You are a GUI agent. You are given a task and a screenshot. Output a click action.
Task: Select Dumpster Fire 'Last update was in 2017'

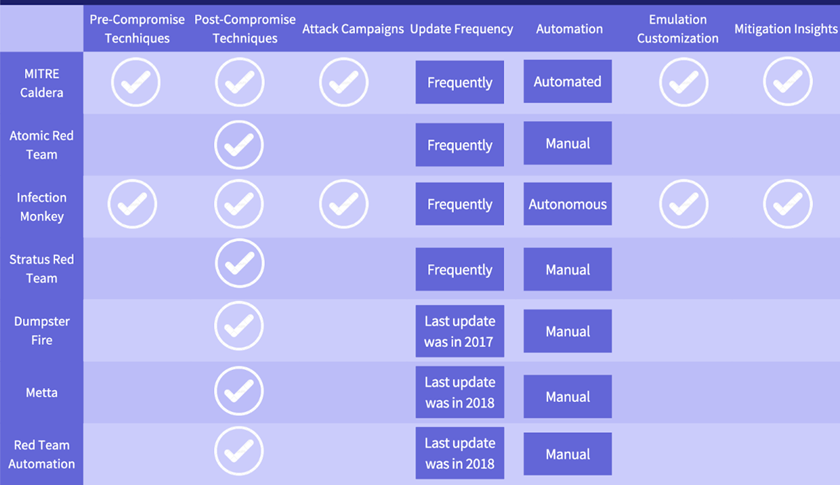pyautogui.click(x=460, y=331)
